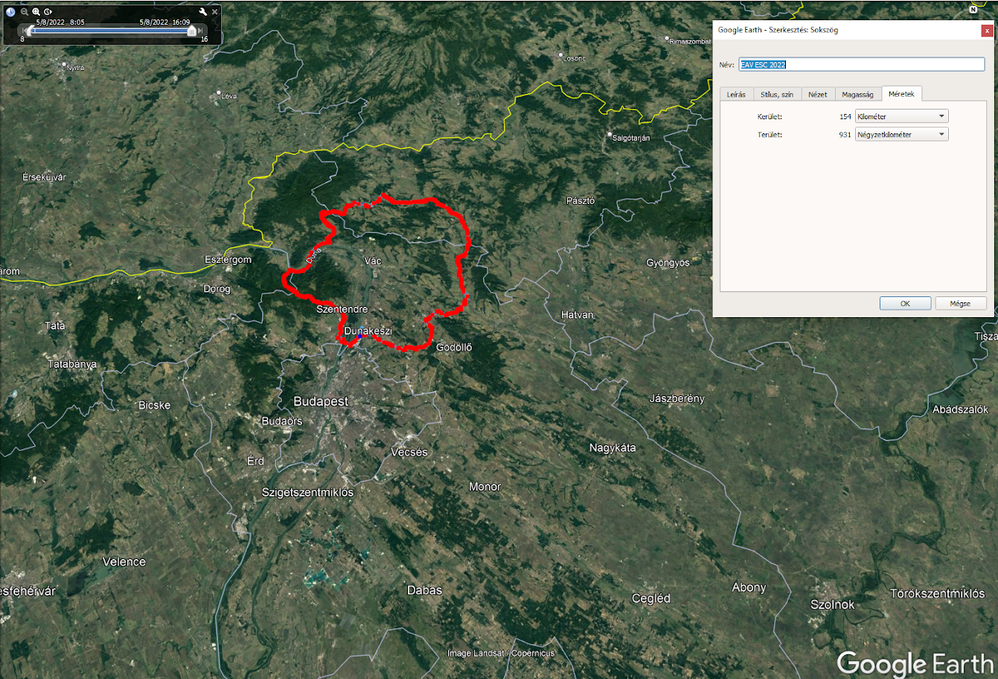Viewport: 998px width, 679px height.
Task: Click the Vecsés map label
Action: coord(409,452)
